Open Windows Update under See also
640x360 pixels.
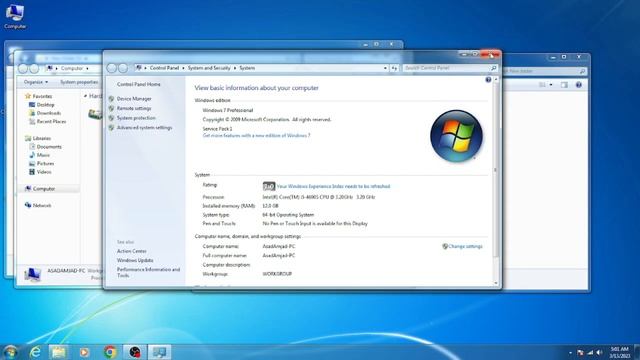coord(135,260)
